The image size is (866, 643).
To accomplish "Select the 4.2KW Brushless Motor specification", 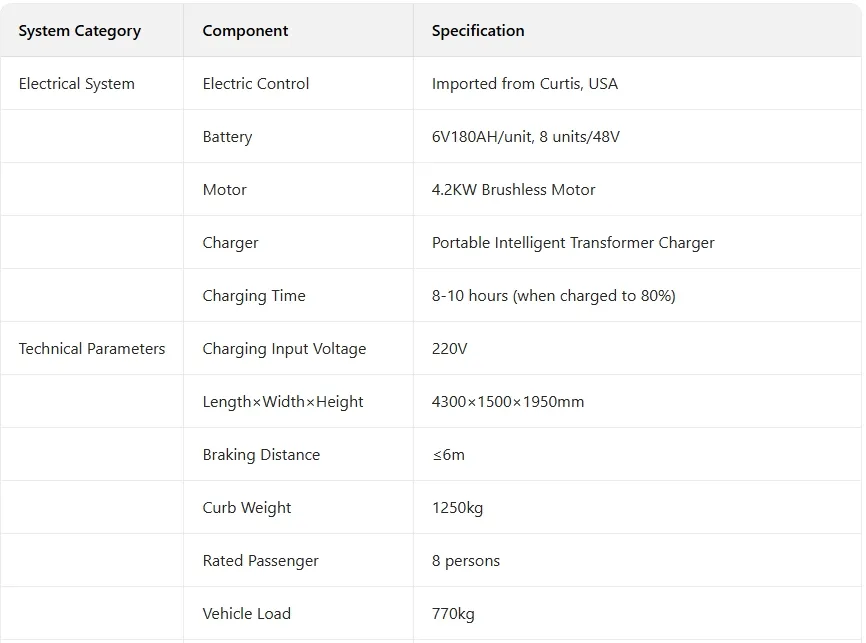I will point(513,190).
